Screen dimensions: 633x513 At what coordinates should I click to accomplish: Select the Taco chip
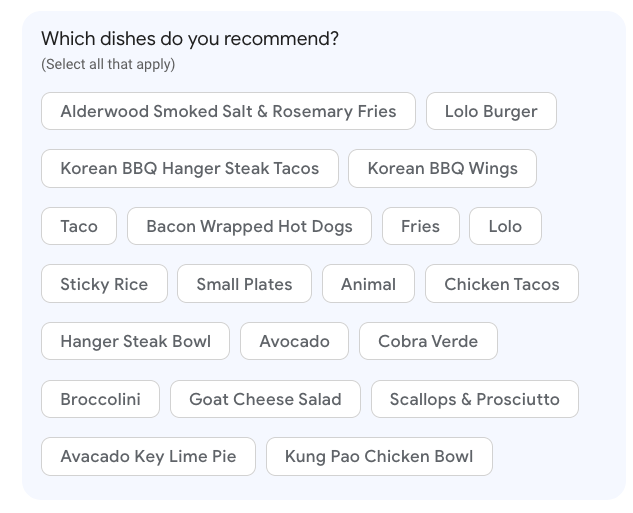[79, 226]
